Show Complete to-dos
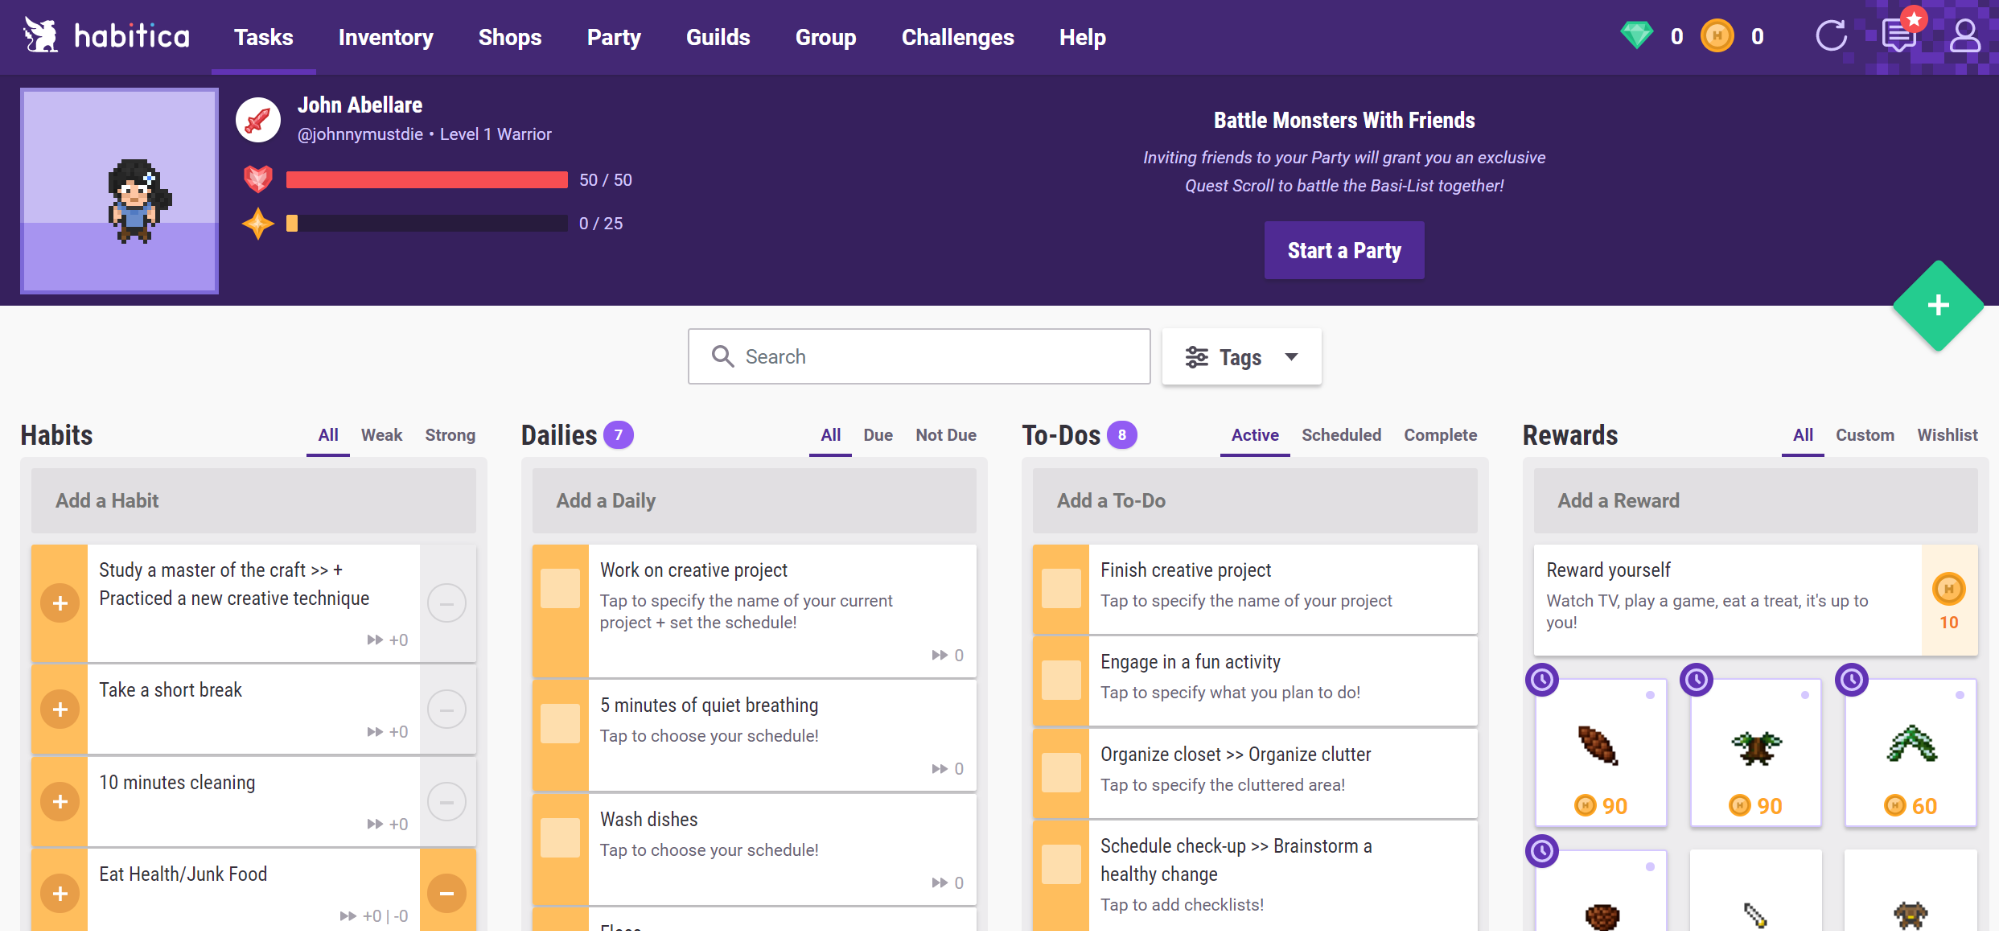Viewport: 1999px width, 931px height. tap(1440, 435)
